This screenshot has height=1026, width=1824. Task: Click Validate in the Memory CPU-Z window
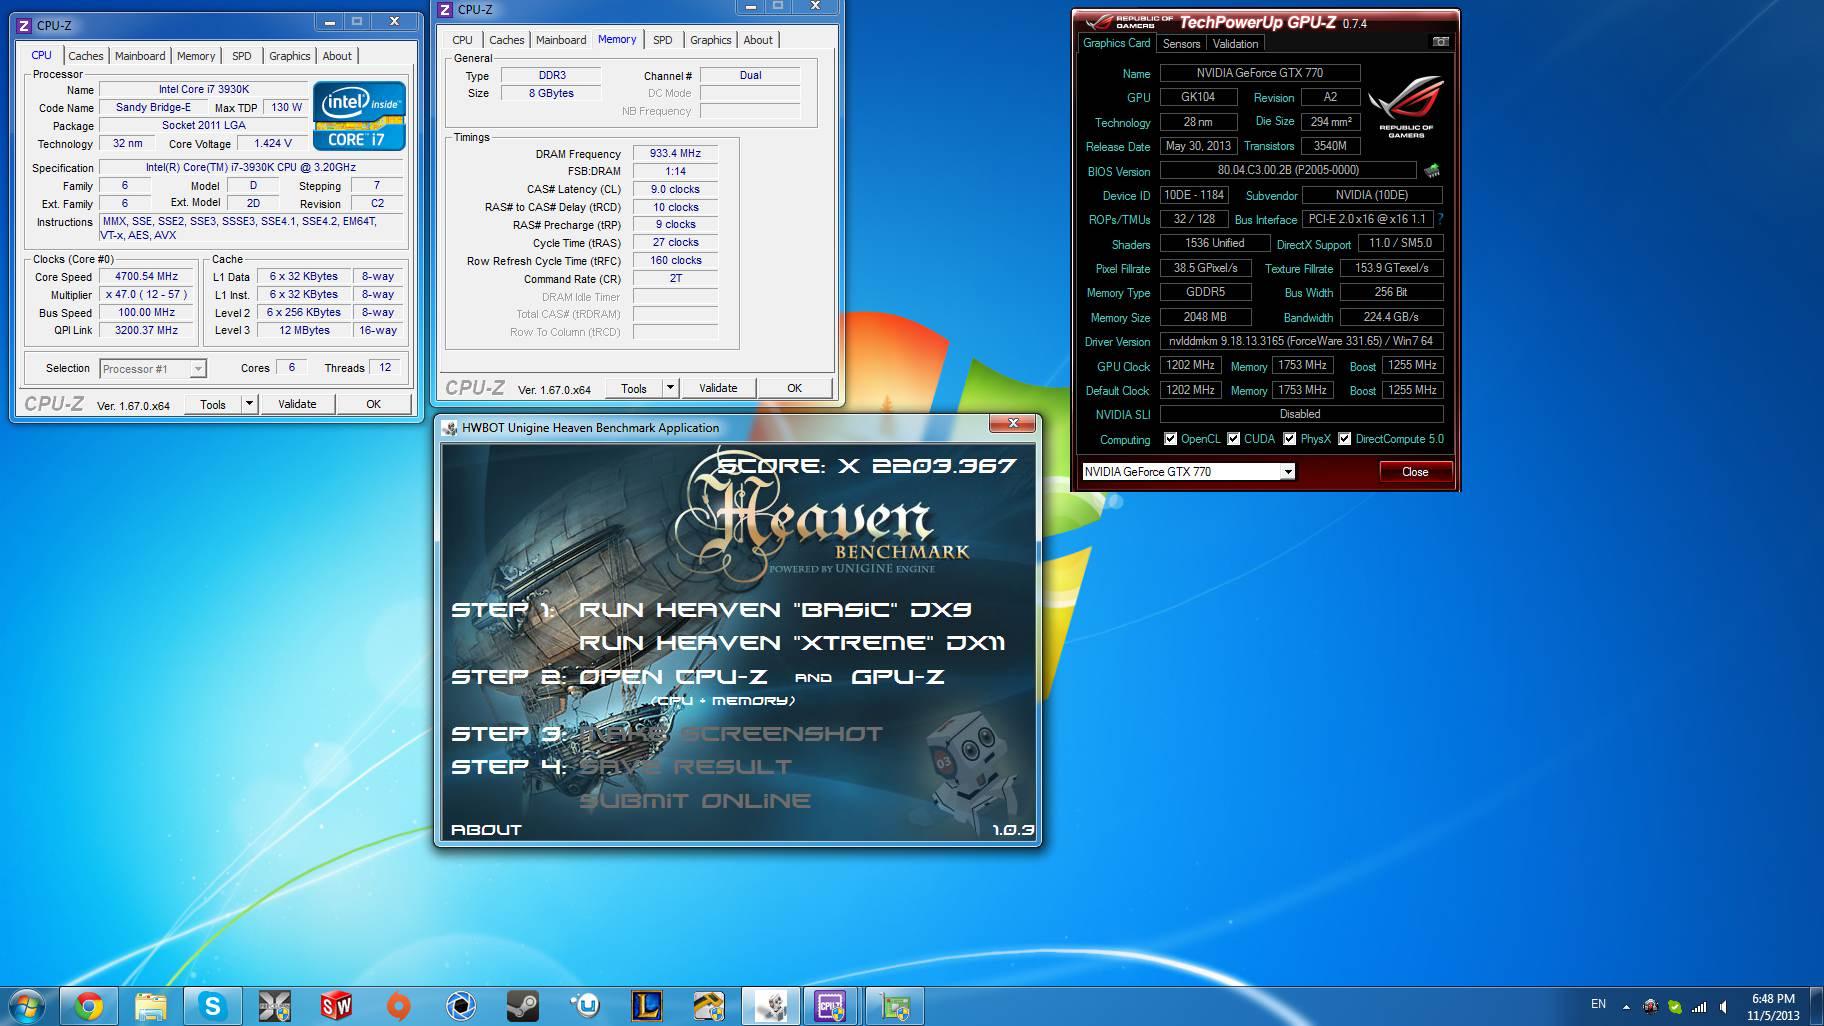[x=718, y=388]
